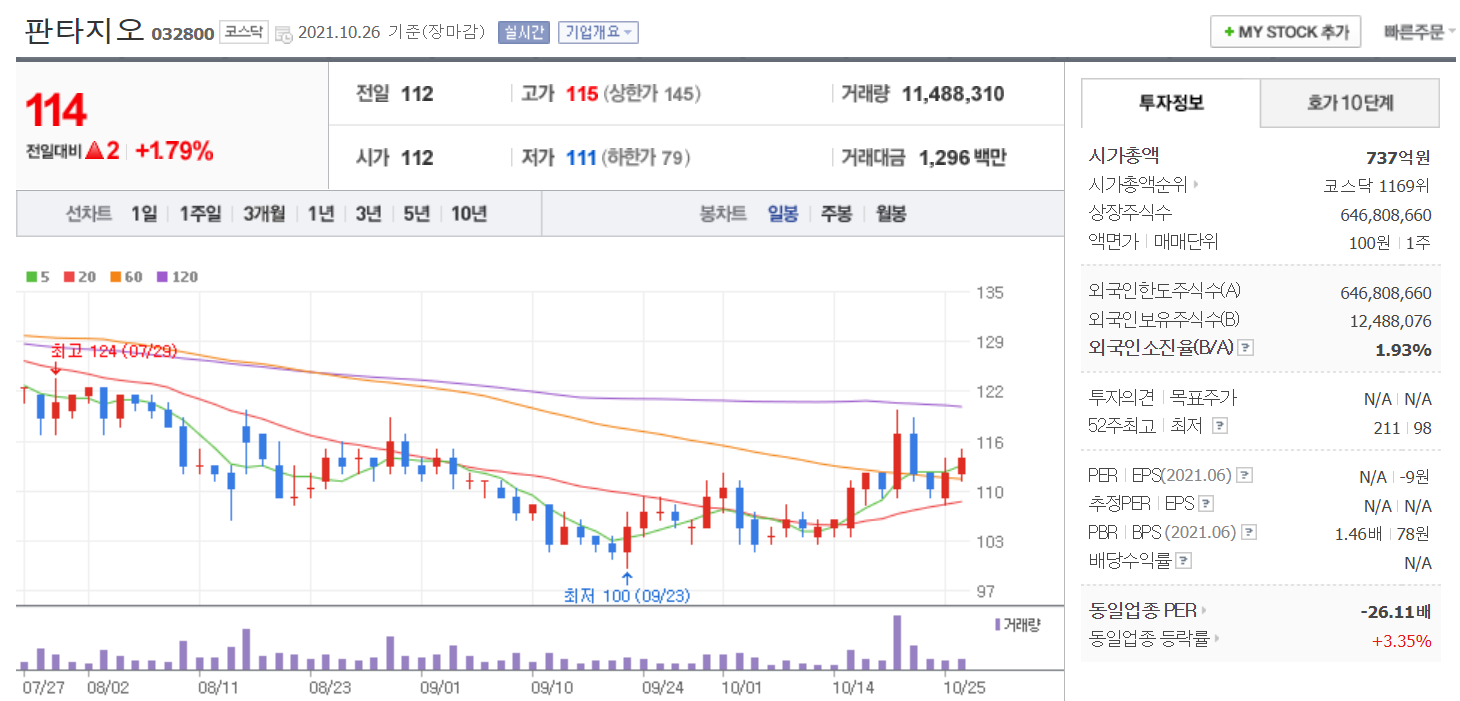Viewport: 1460px width, 701px height.
Task: Select the 3개월 line chart period
Action: pos(264,214)
